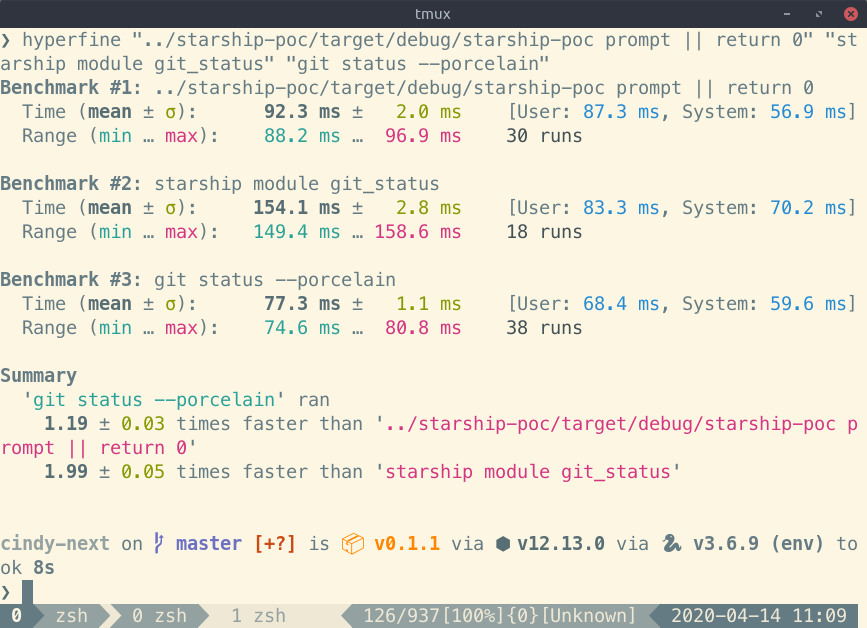Screen dimensions: 867x628
Task: Click the System time 56.9 ms
Action: (808, 112)
